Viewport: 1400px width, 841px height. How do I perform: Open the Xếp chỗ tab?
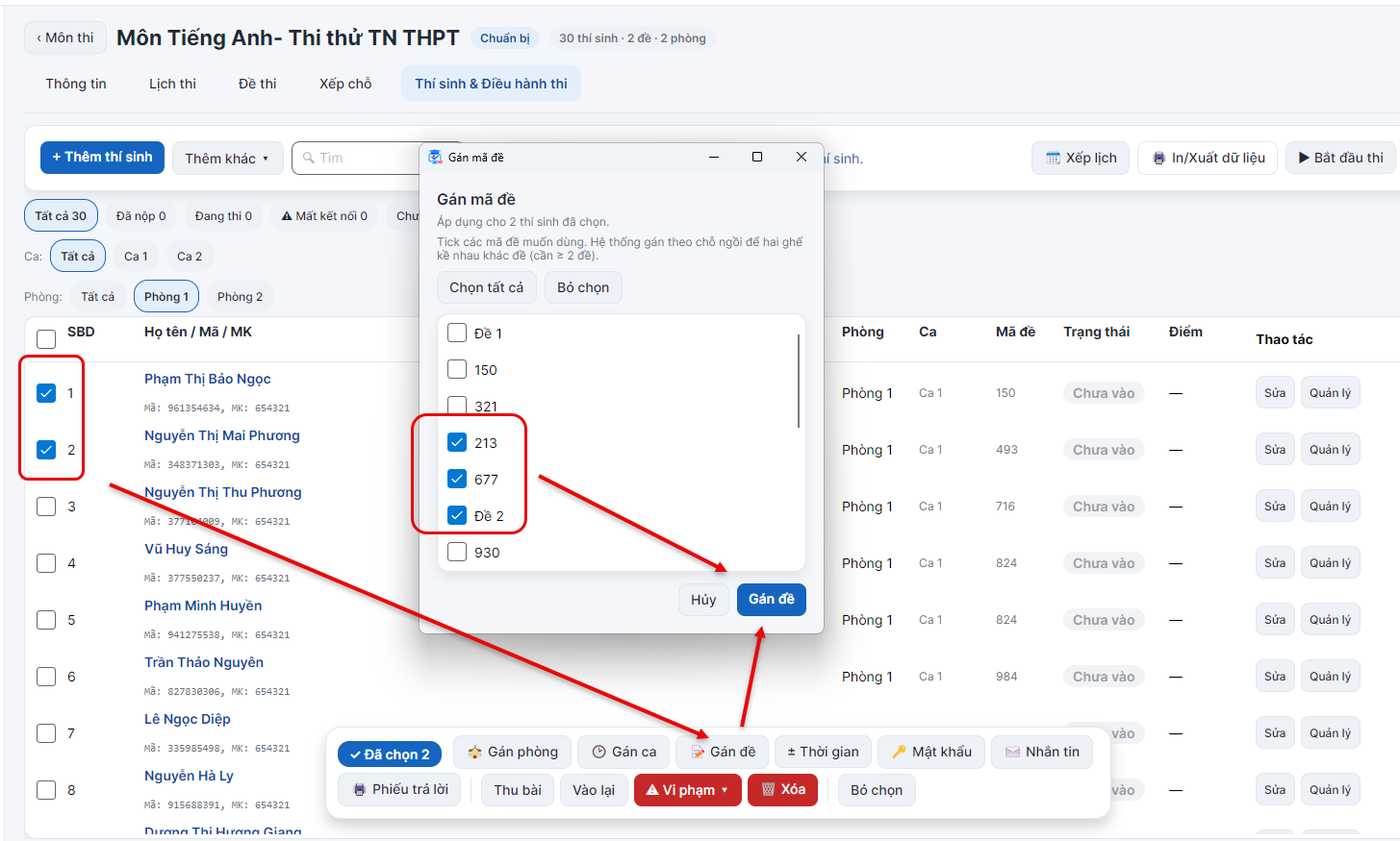pos(346,84)
